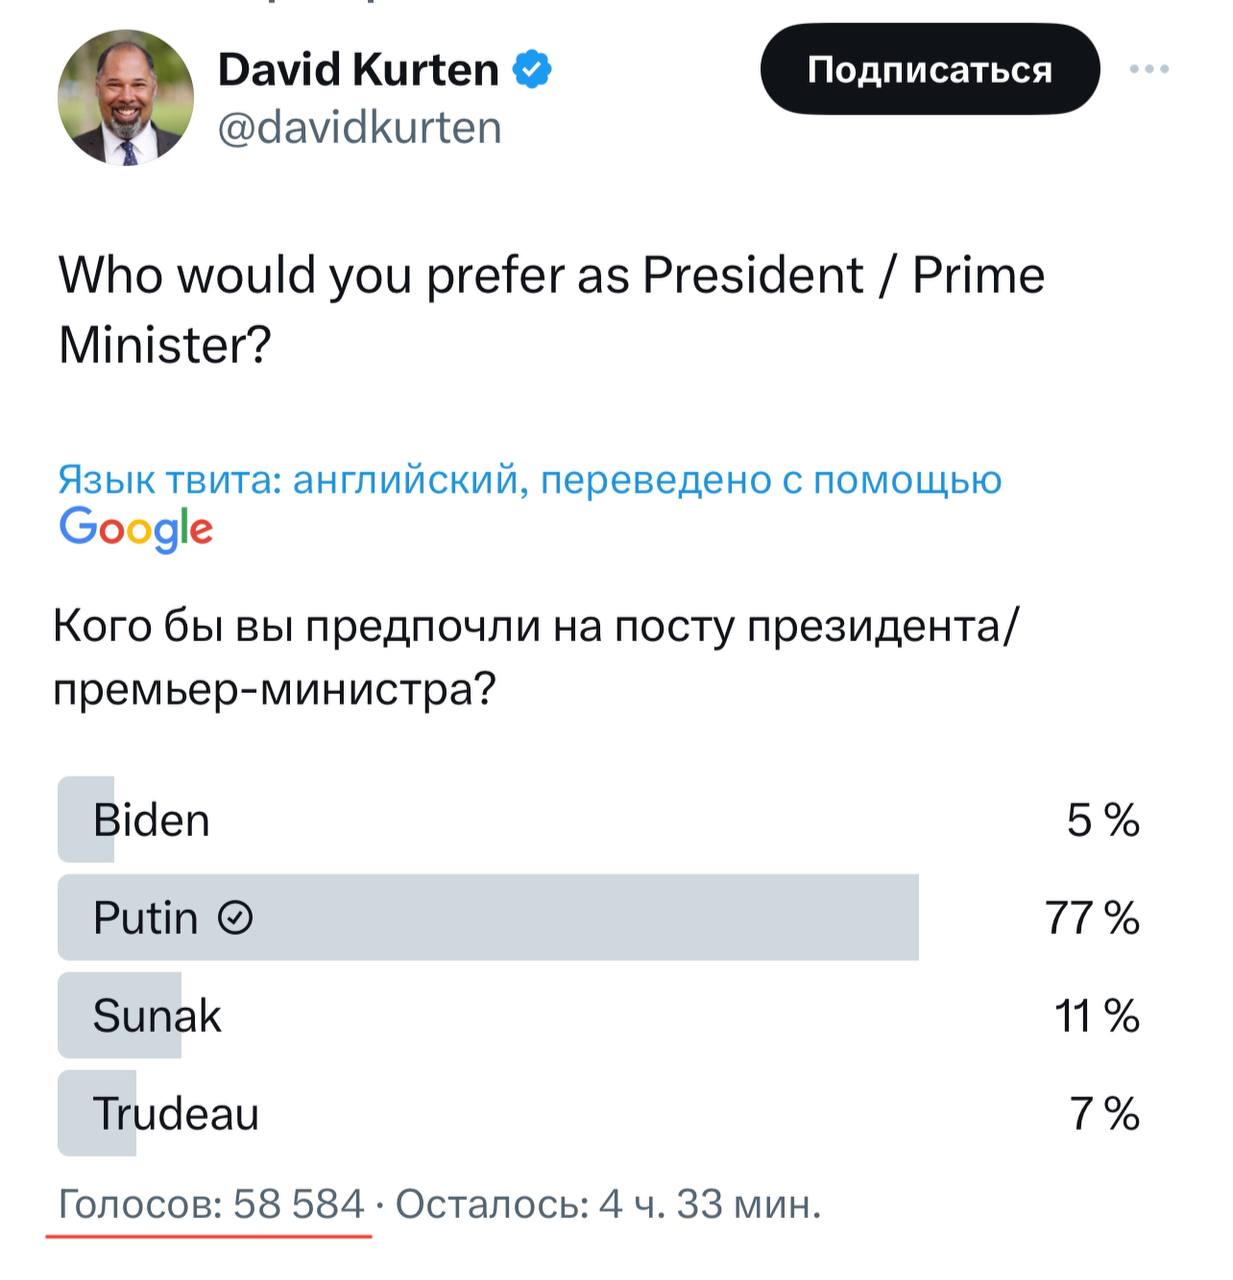Click the David Kurten display name
Screen dimensions: 1233x1280
pos(358,70)
